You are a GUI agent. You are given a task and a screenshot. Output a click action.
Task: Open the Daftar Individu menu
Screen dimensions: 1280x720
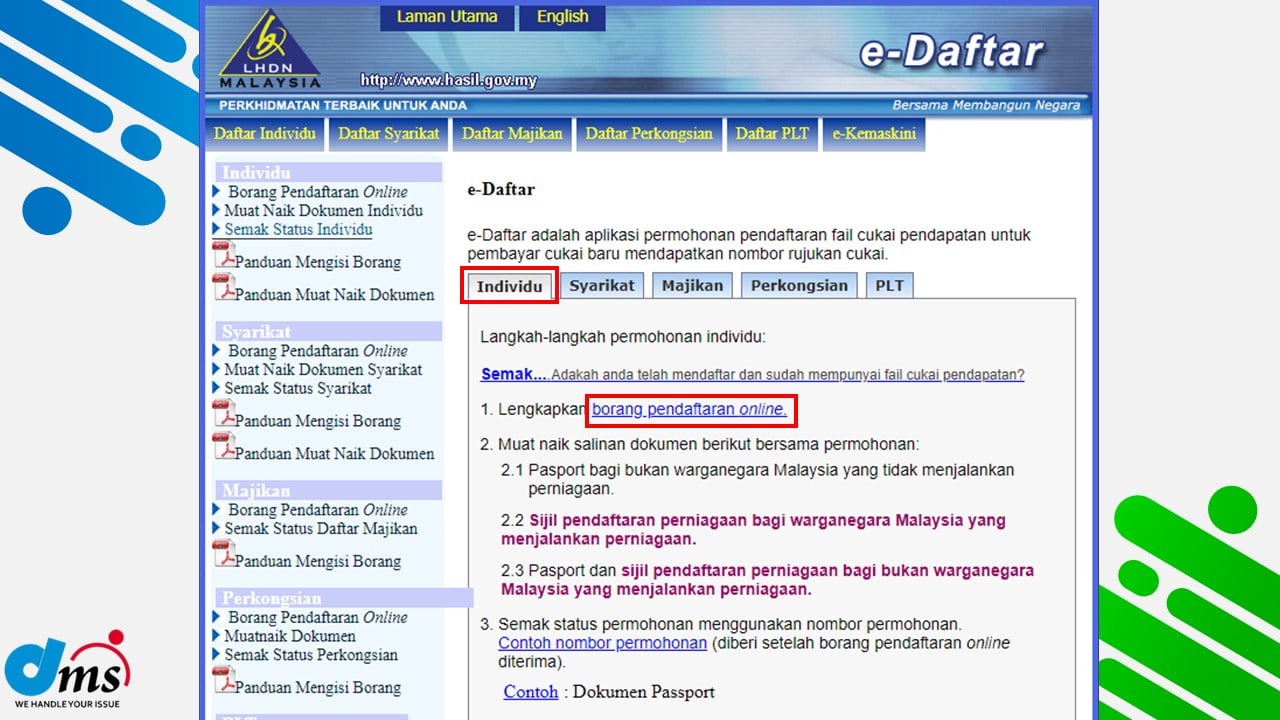[265, 134]
